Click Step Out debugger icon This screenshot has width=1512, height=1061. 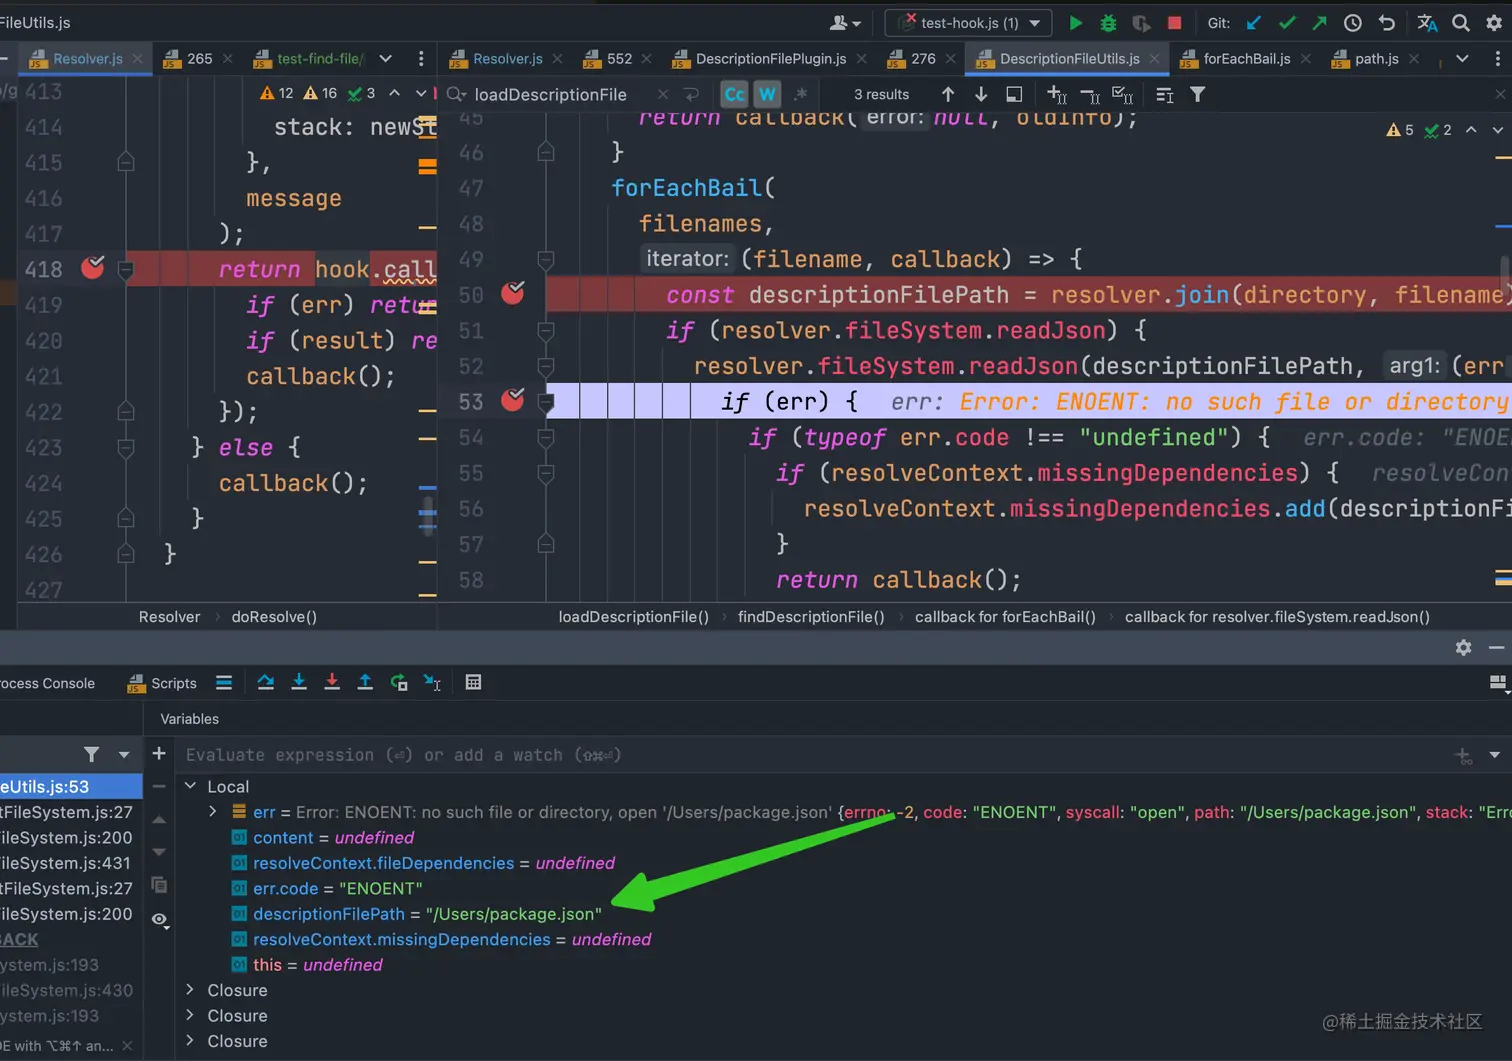coord(365,682)
